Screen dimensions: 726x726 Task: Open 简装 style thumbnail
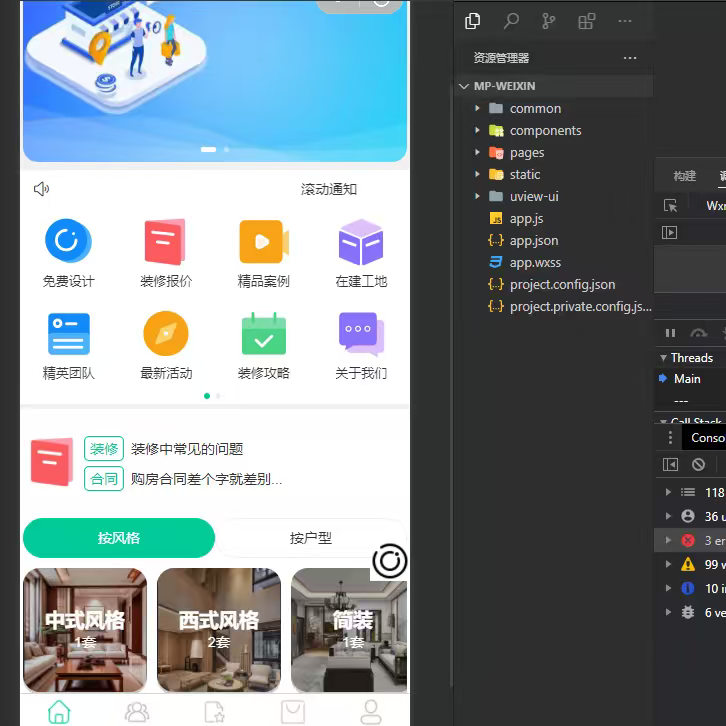(349, 630)
